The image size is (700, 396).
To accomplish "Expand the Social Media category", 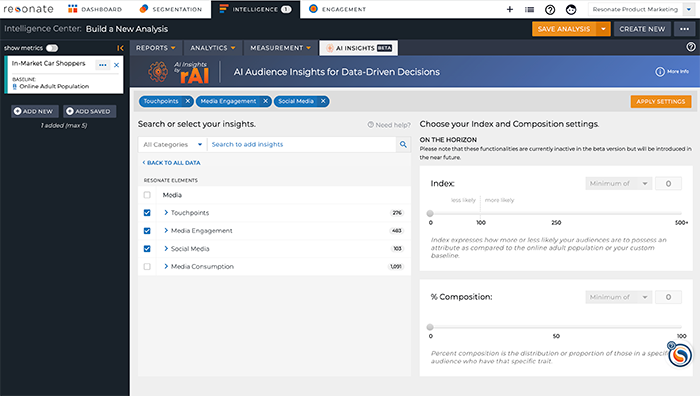I will point(166,248).
